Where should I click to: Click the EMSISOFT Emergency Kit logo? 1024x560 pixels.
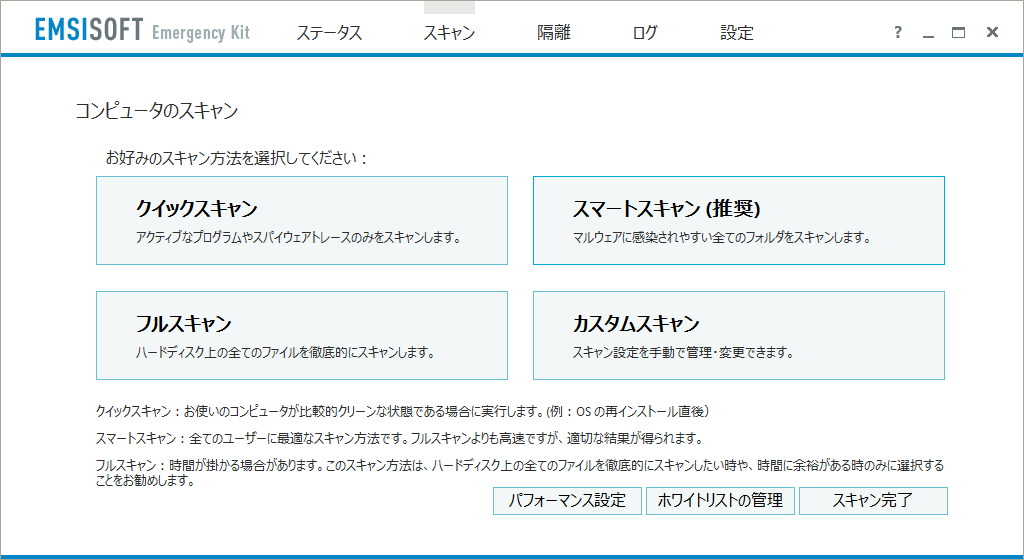[142, 30]
